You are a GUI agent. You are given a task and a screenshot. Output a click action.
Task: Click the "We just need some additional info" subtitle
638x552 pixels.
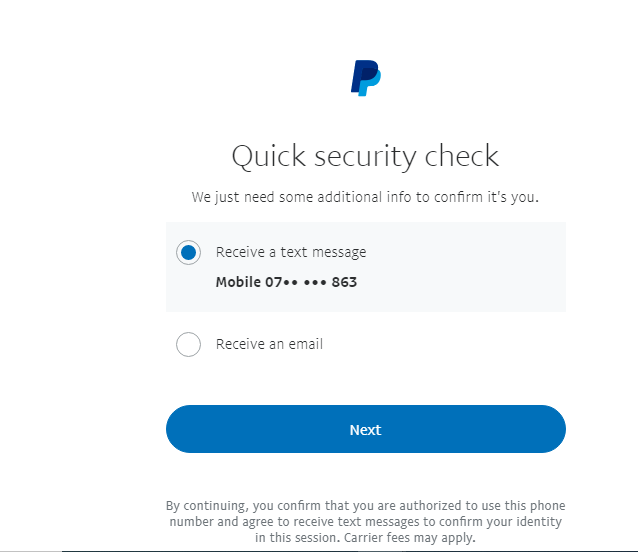click(x=365, y=197)
